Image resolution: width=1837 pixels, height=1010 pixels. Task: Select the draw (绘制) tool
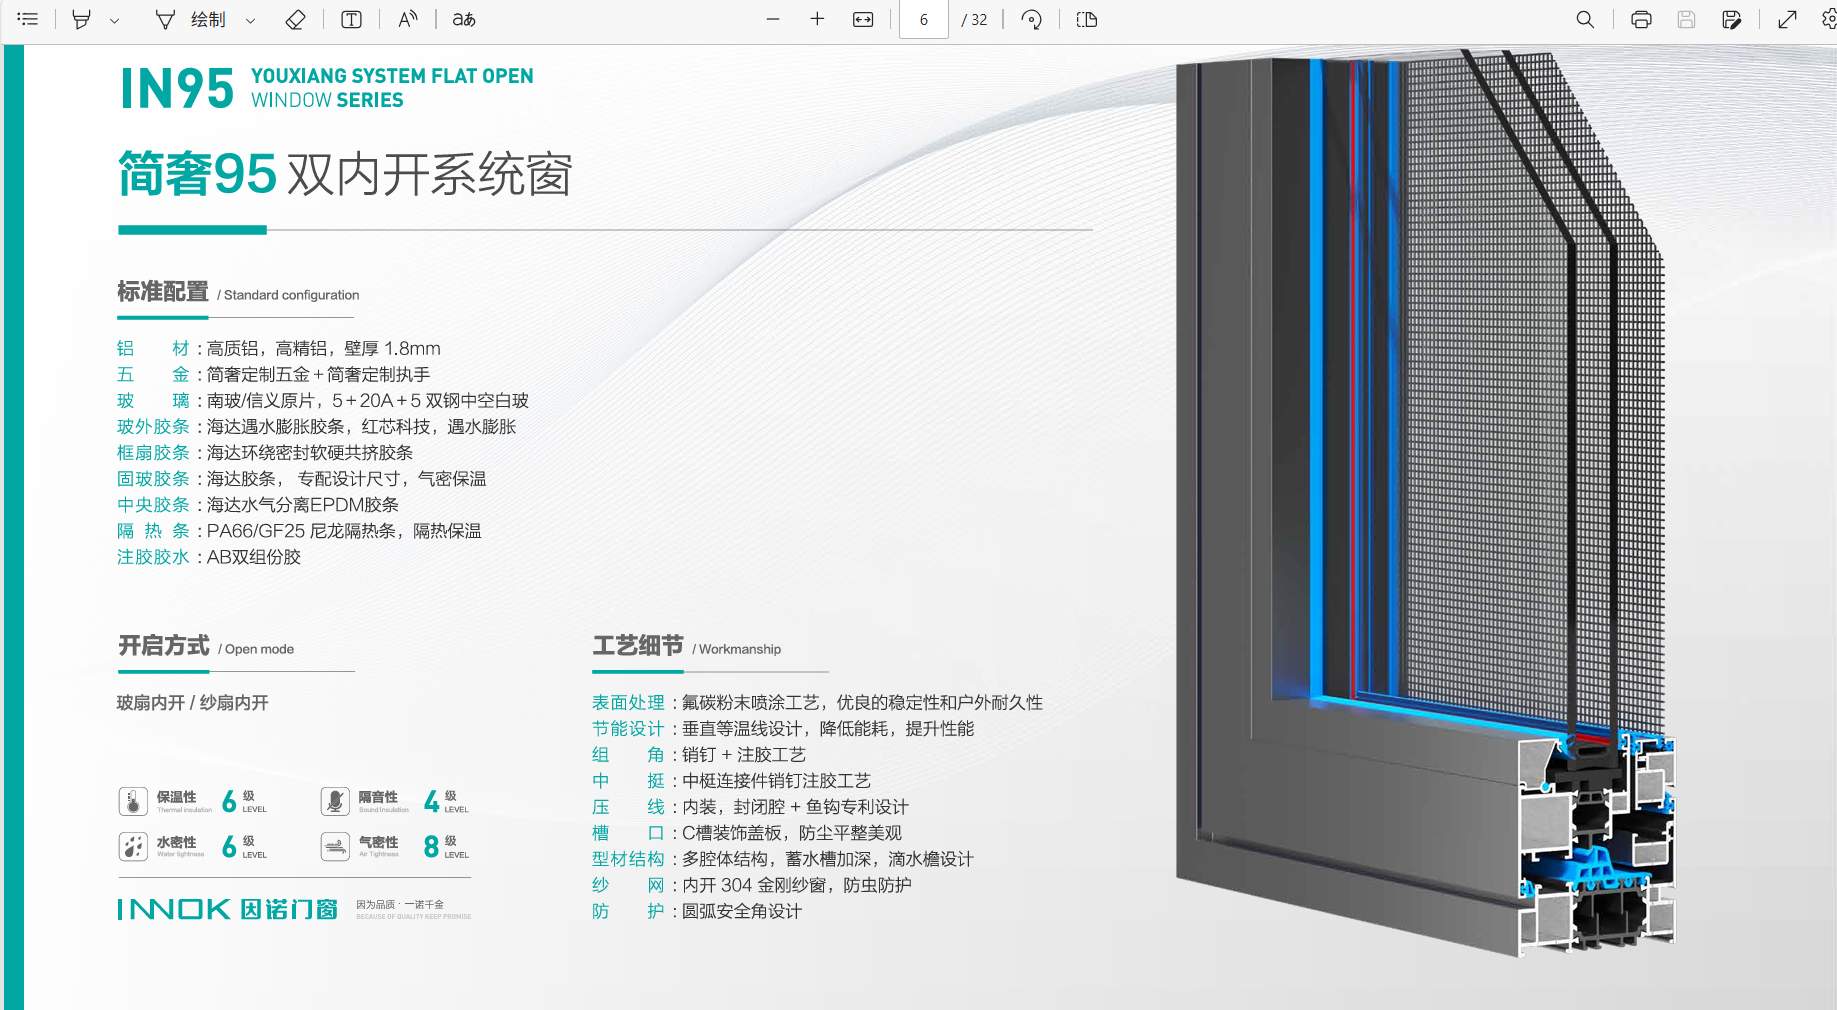[191, 19]
